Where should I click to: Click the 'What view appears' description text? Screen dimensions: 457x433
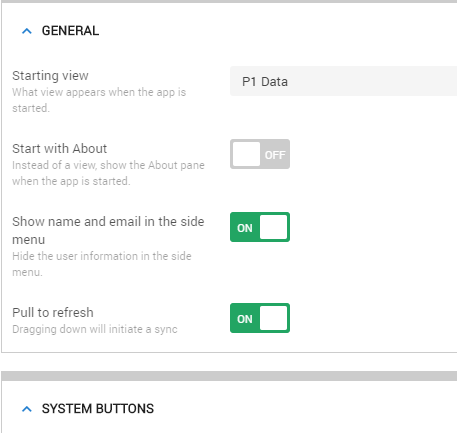coord(99,100)
